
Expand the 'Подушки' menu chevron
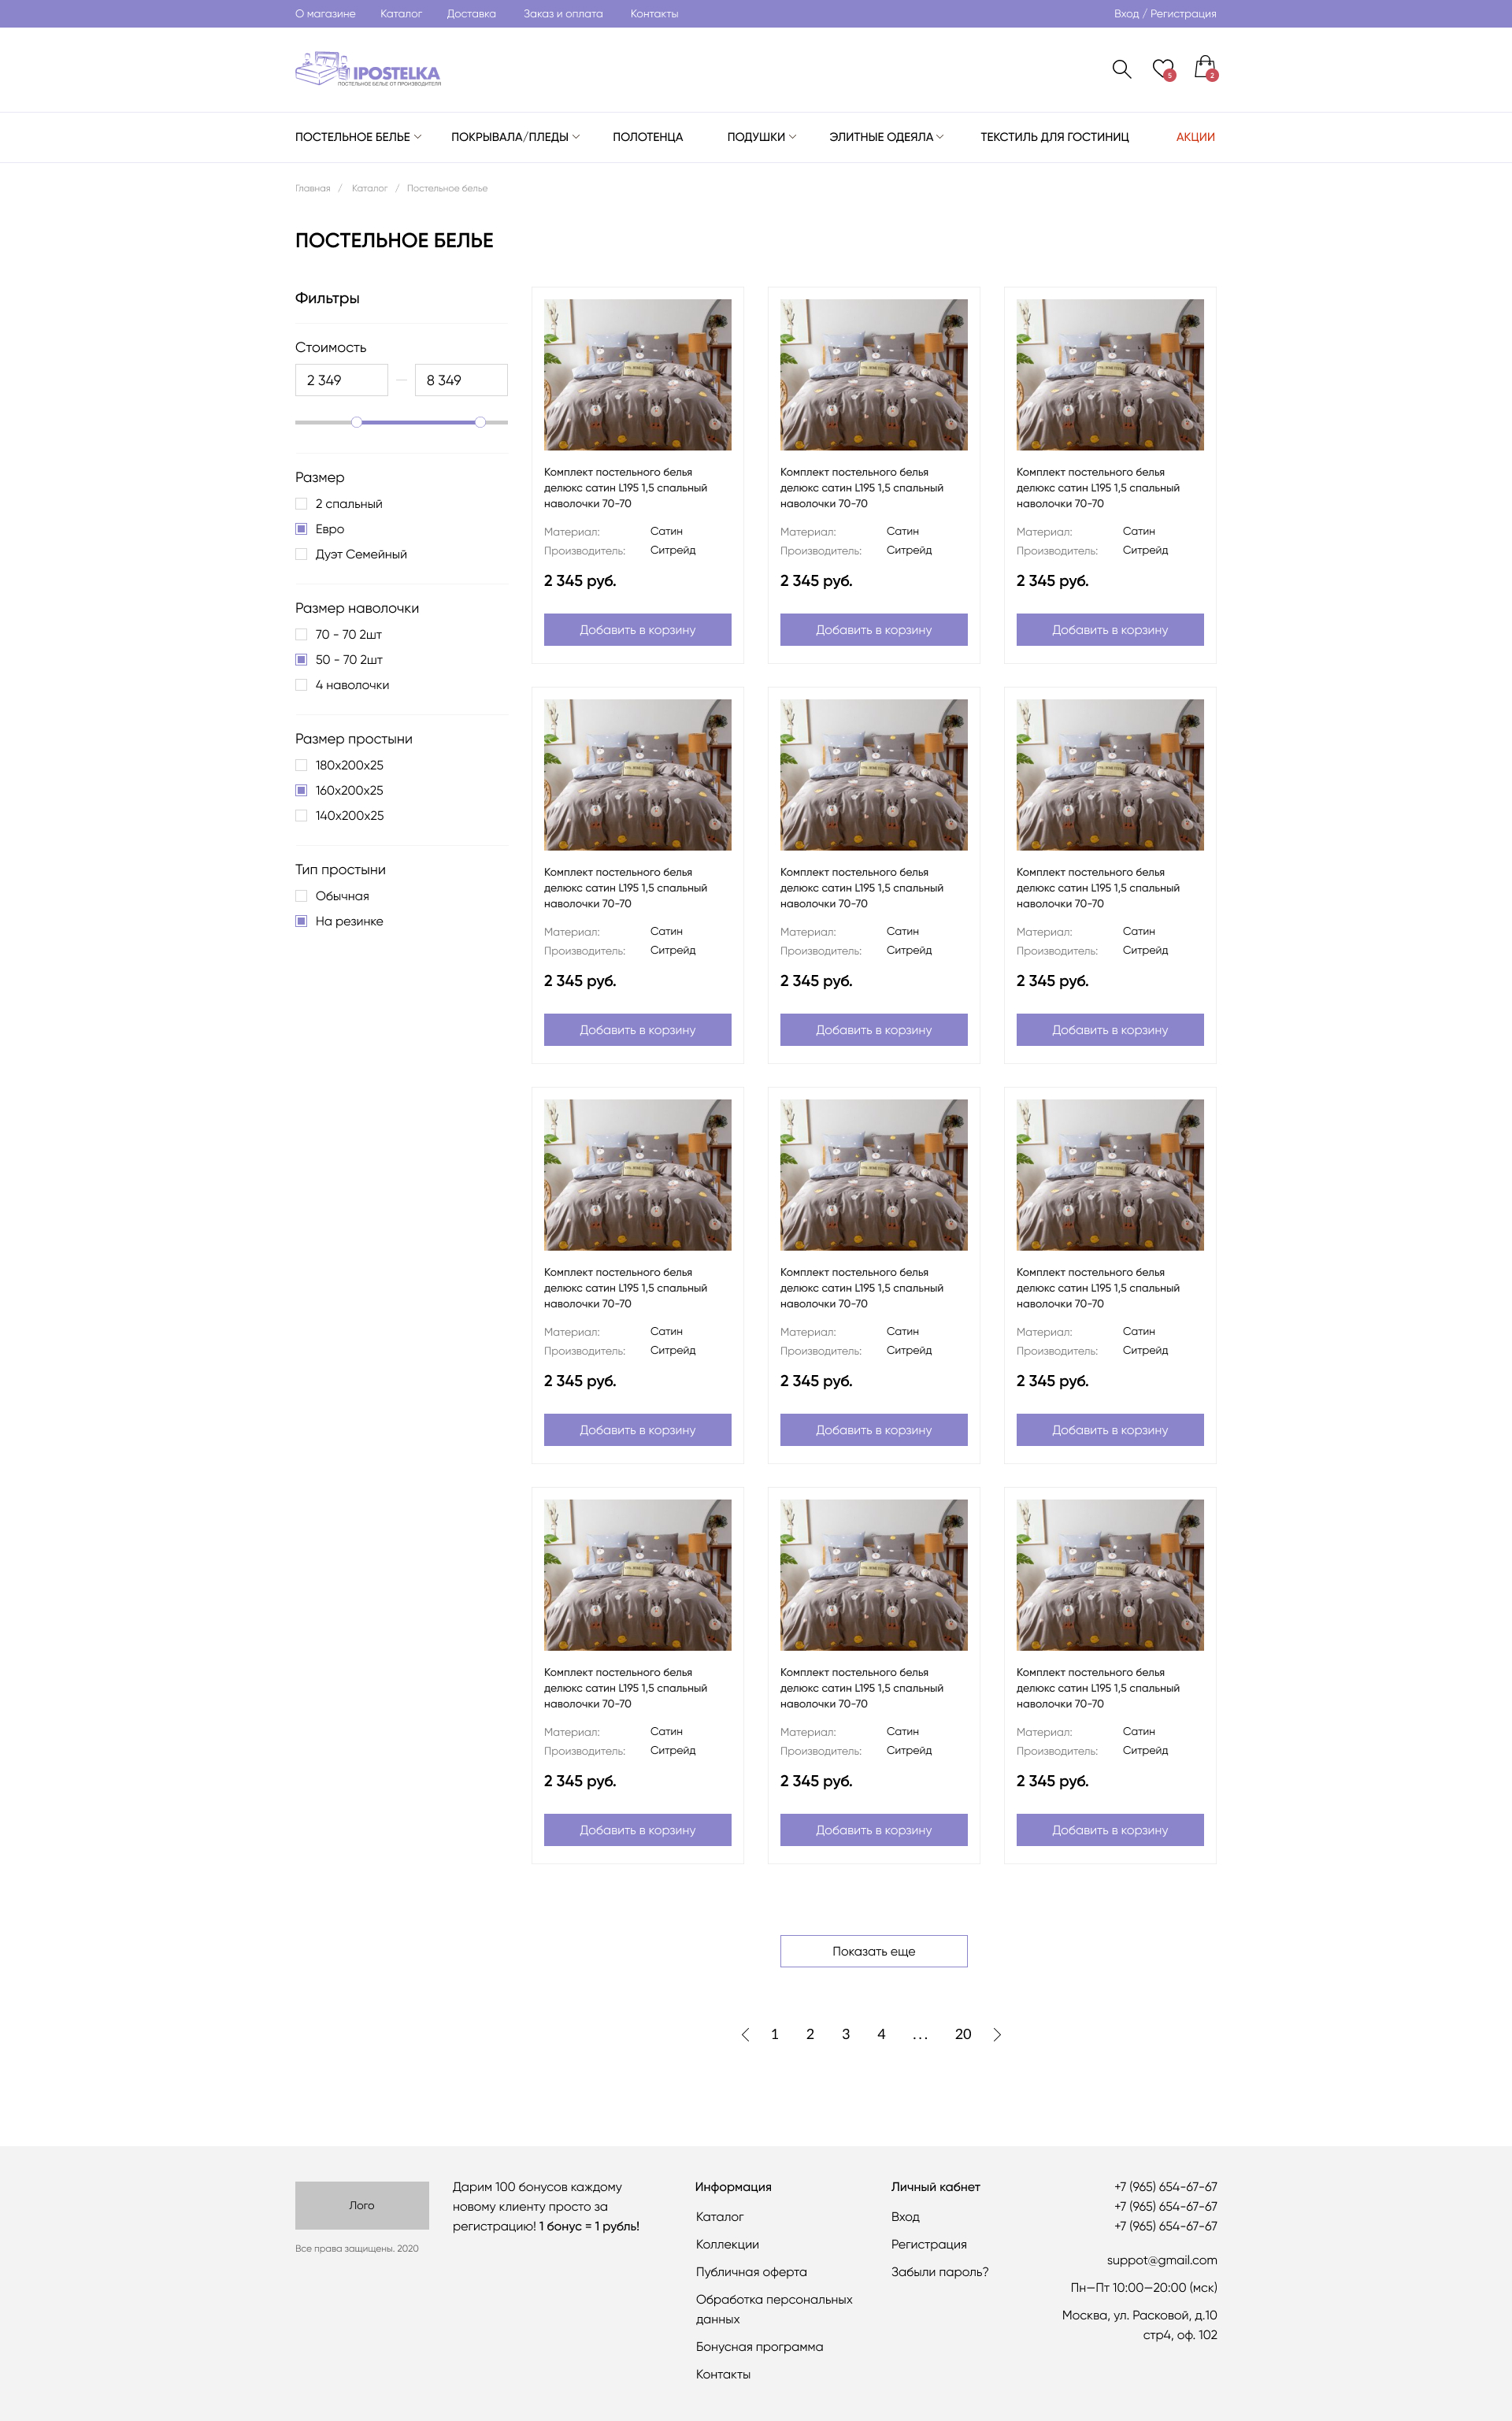click(793, 137)
